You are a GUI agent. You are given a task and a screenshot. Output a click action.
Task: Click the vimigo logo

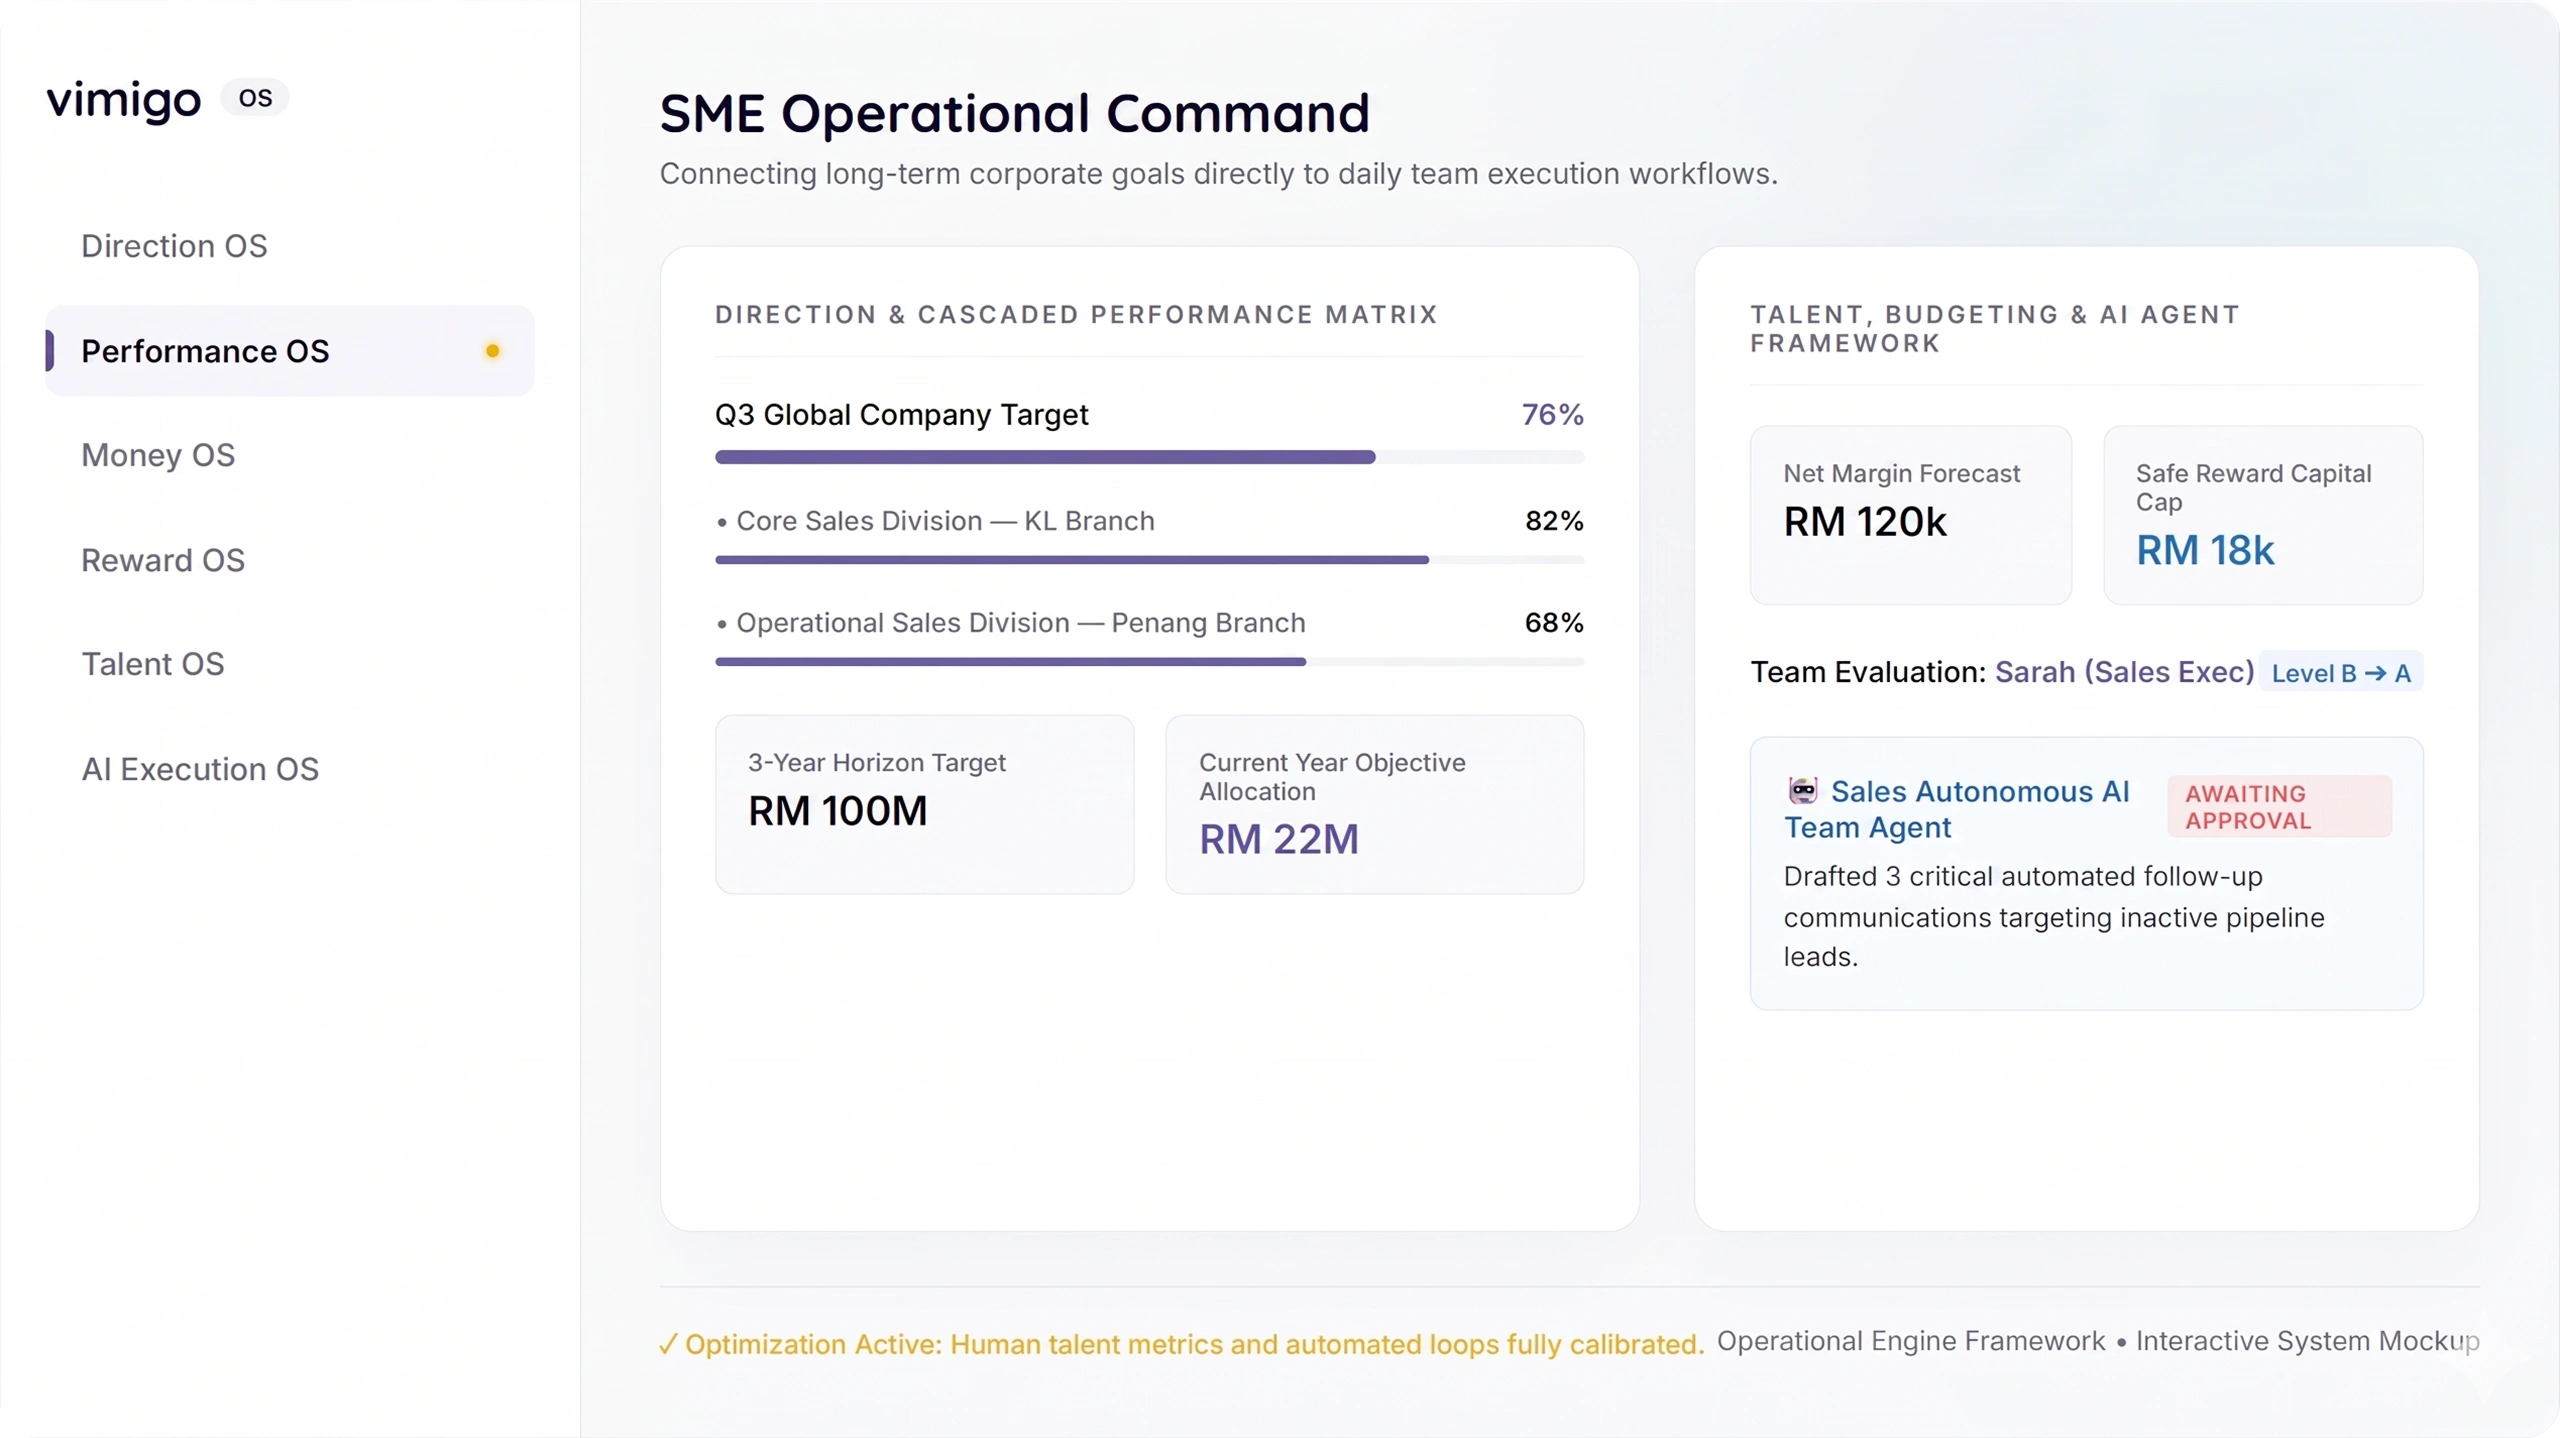click(x=124, y=99)
